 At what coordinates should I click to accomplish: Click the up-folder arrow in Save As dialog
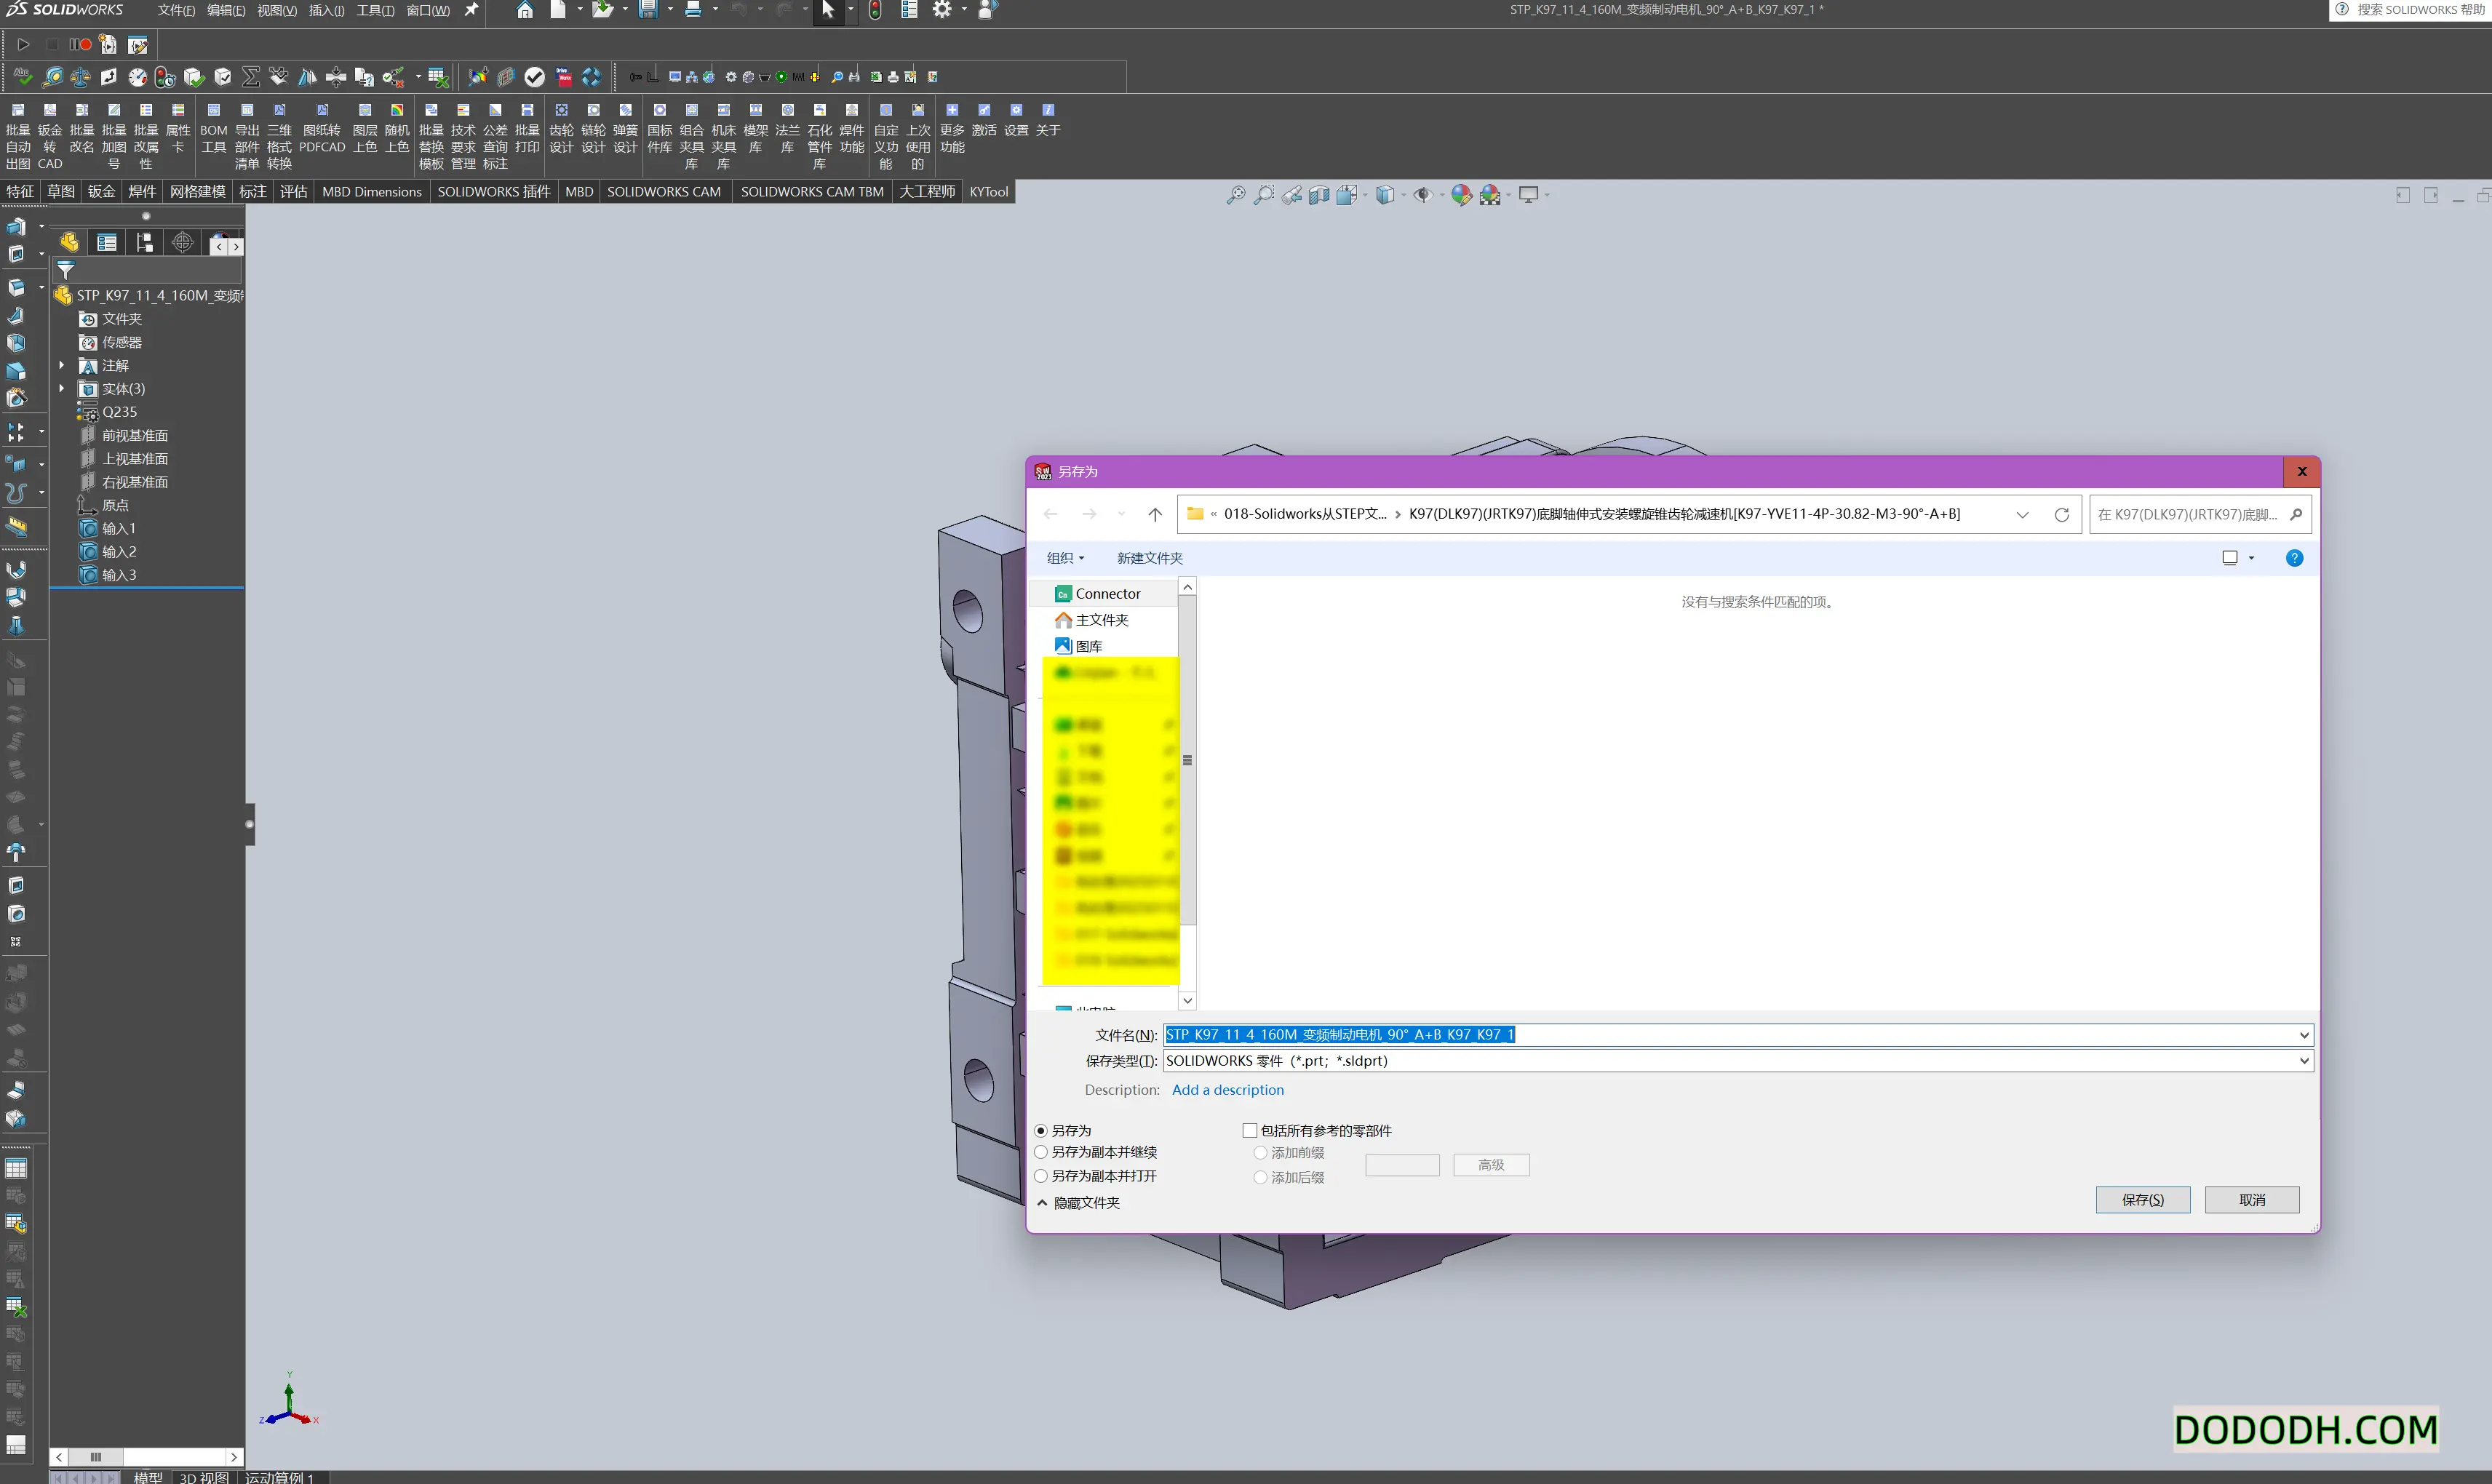1155,514
